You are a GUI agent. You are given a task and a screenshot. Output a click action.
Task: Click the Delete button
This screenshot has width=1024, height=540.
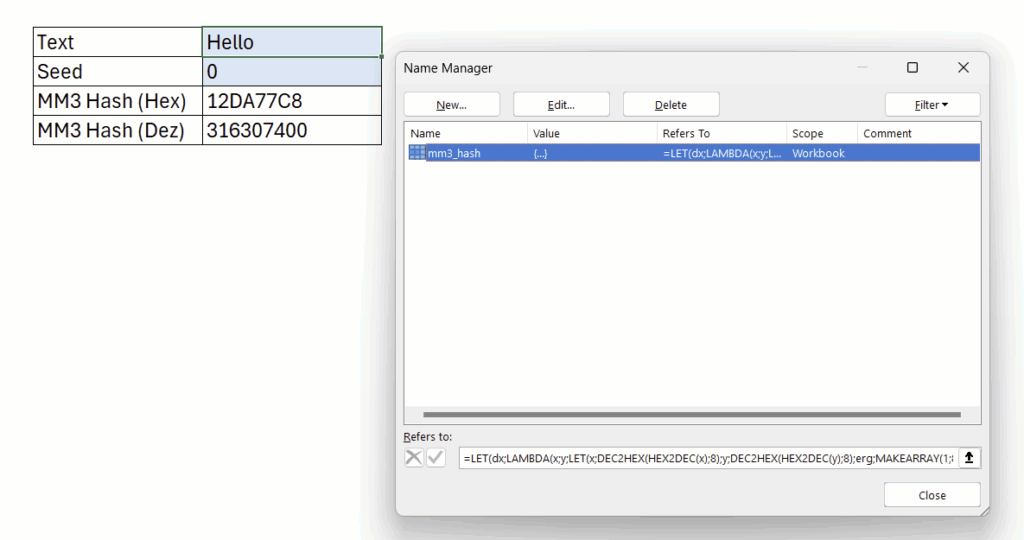tap(670, 105)
